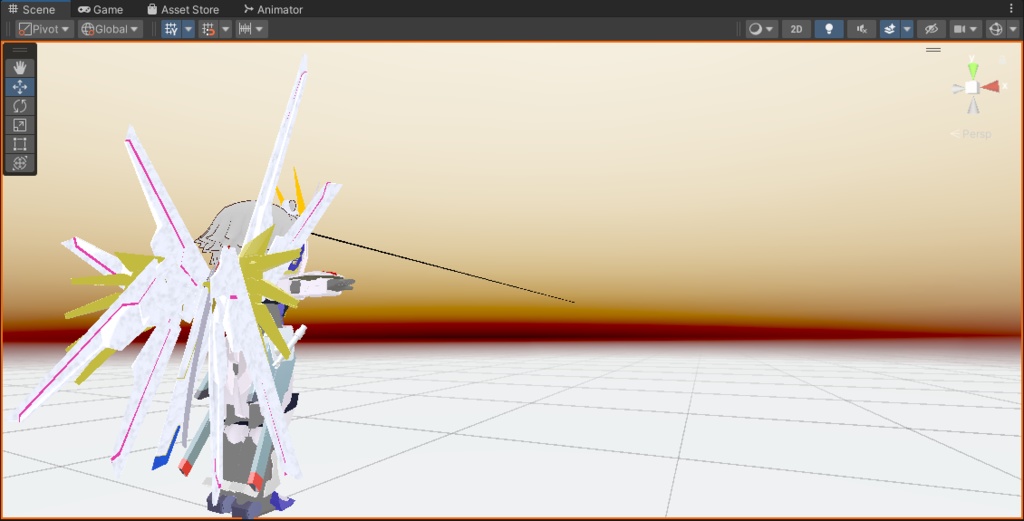1024x521 pixels.
Task: Switch to the Game tab
Action: click(101, 9)
